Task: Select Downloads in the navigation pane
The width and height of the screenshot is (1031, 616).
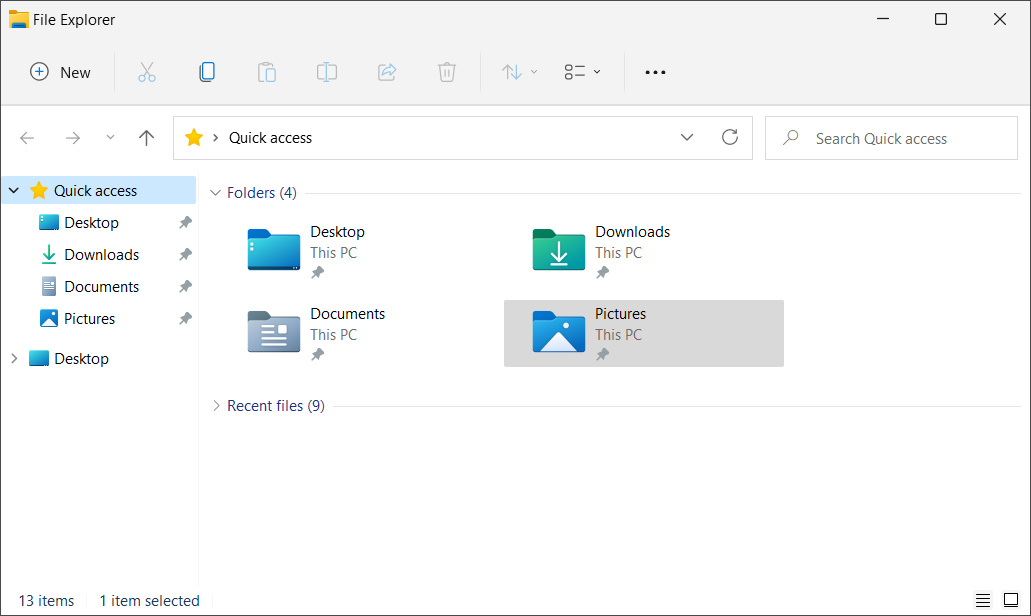Action: point(101,254)
